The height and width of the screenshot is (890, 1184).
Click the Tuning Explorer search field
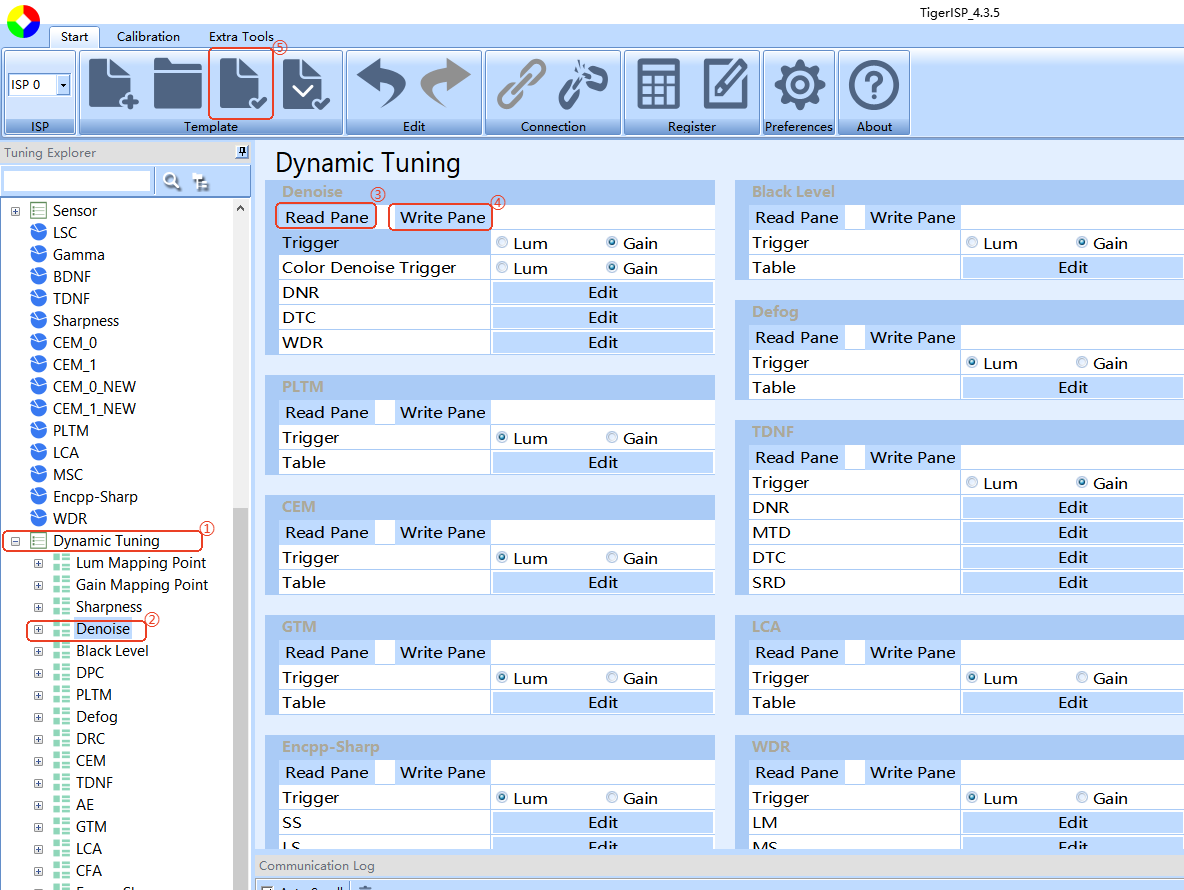tap(77, 181)
